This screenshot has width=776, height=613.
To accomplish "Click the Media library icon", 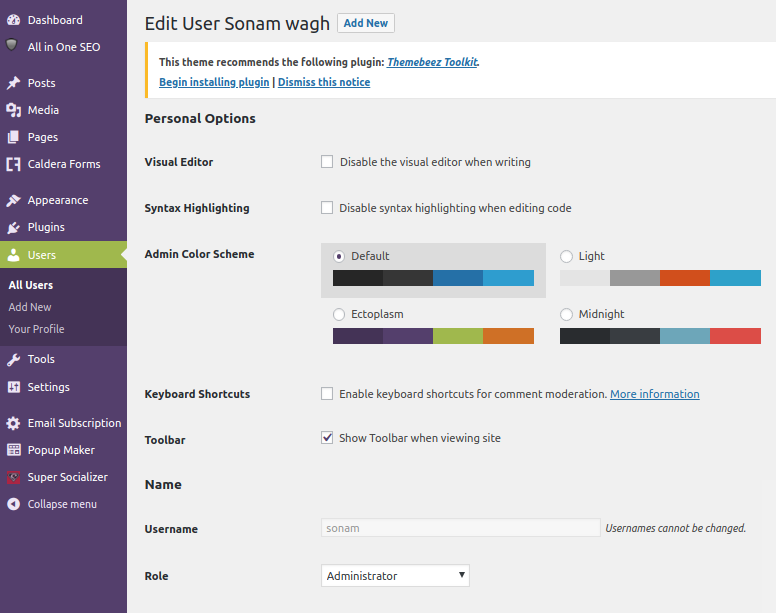I will tap(13, 110).
